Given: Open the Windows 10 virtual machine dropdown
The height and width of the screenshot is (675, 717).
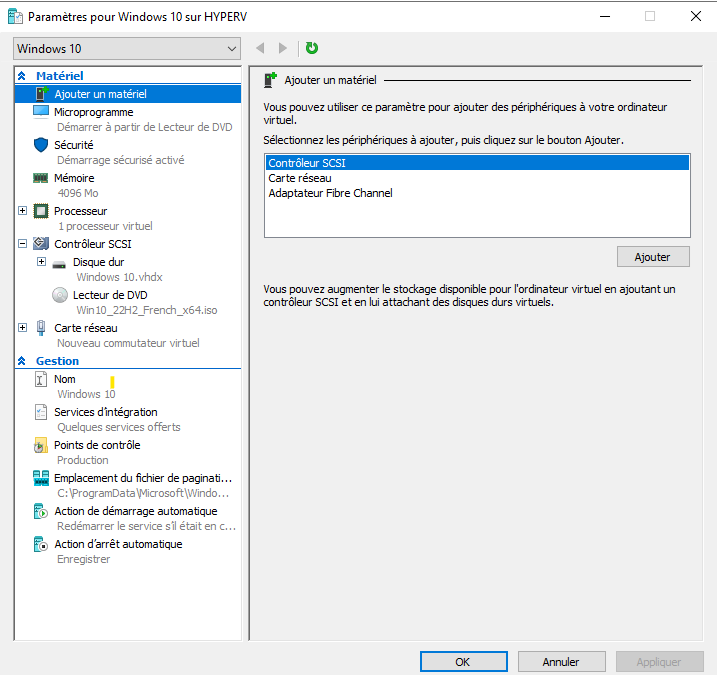Looking at the screenshot, I should point(127,49).
